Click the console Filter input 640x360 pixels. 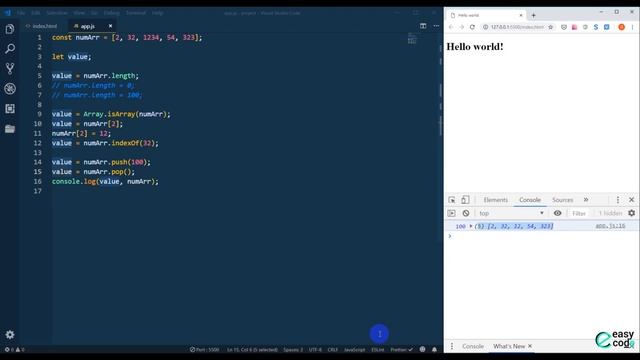coord(579,213)
